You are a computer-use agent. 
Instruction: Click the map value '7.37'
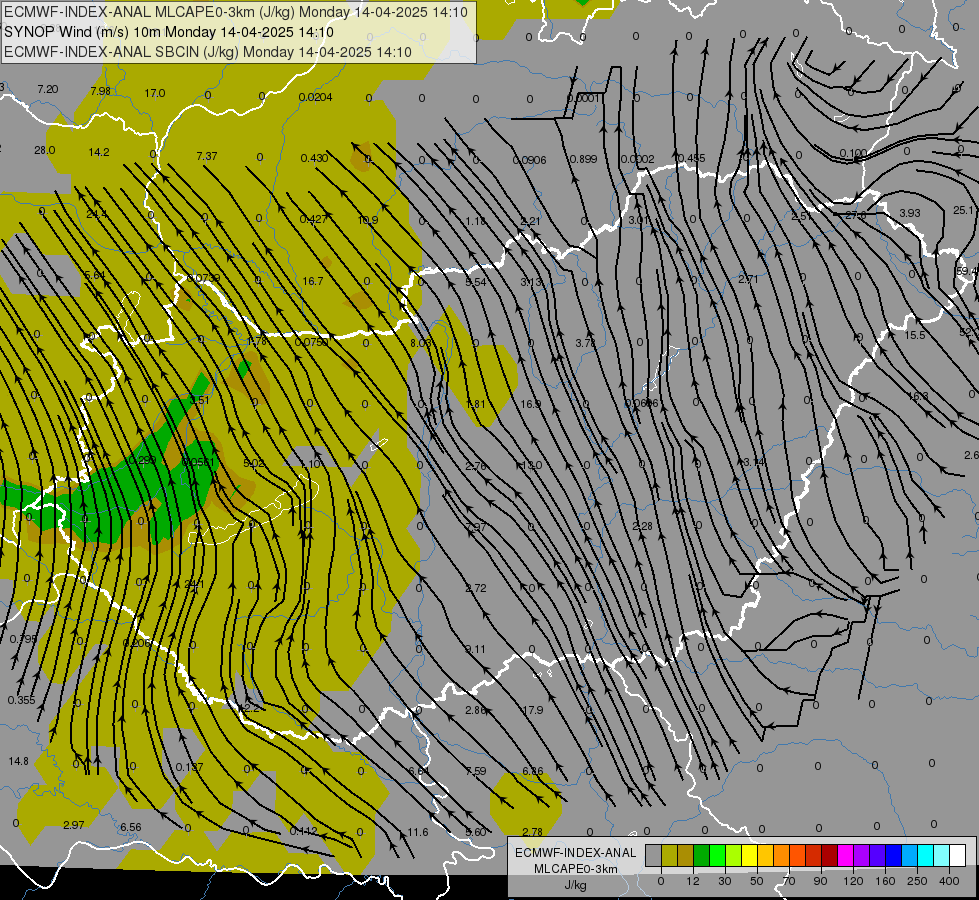(x=207, y=156)
